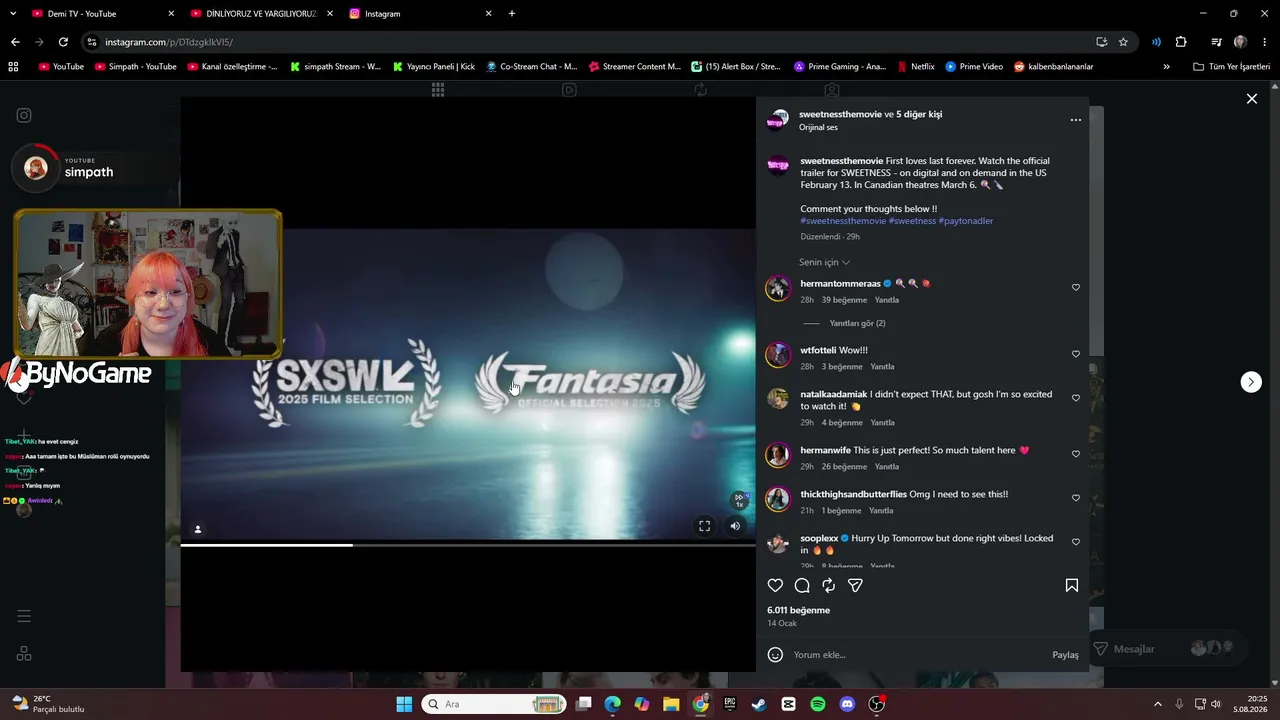Open the 'Yayıncı Paneli | Kick' bookmark

click(434, 67)
